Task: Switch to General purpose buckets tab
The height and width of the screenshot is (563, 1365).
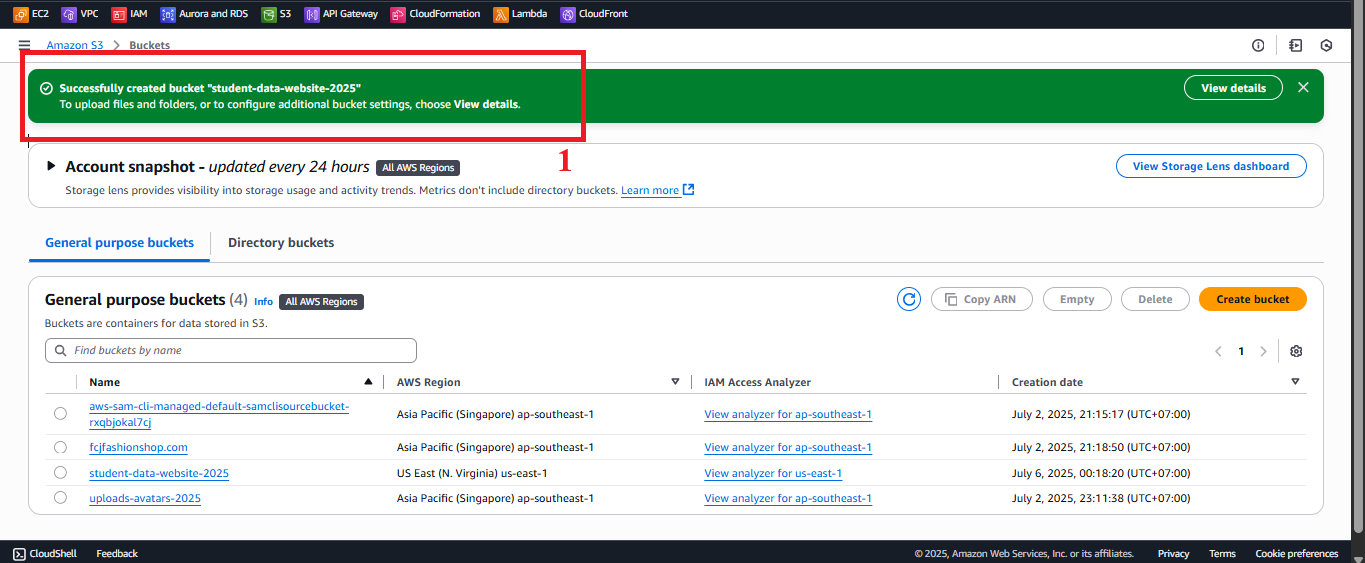Action: (119, 243)
